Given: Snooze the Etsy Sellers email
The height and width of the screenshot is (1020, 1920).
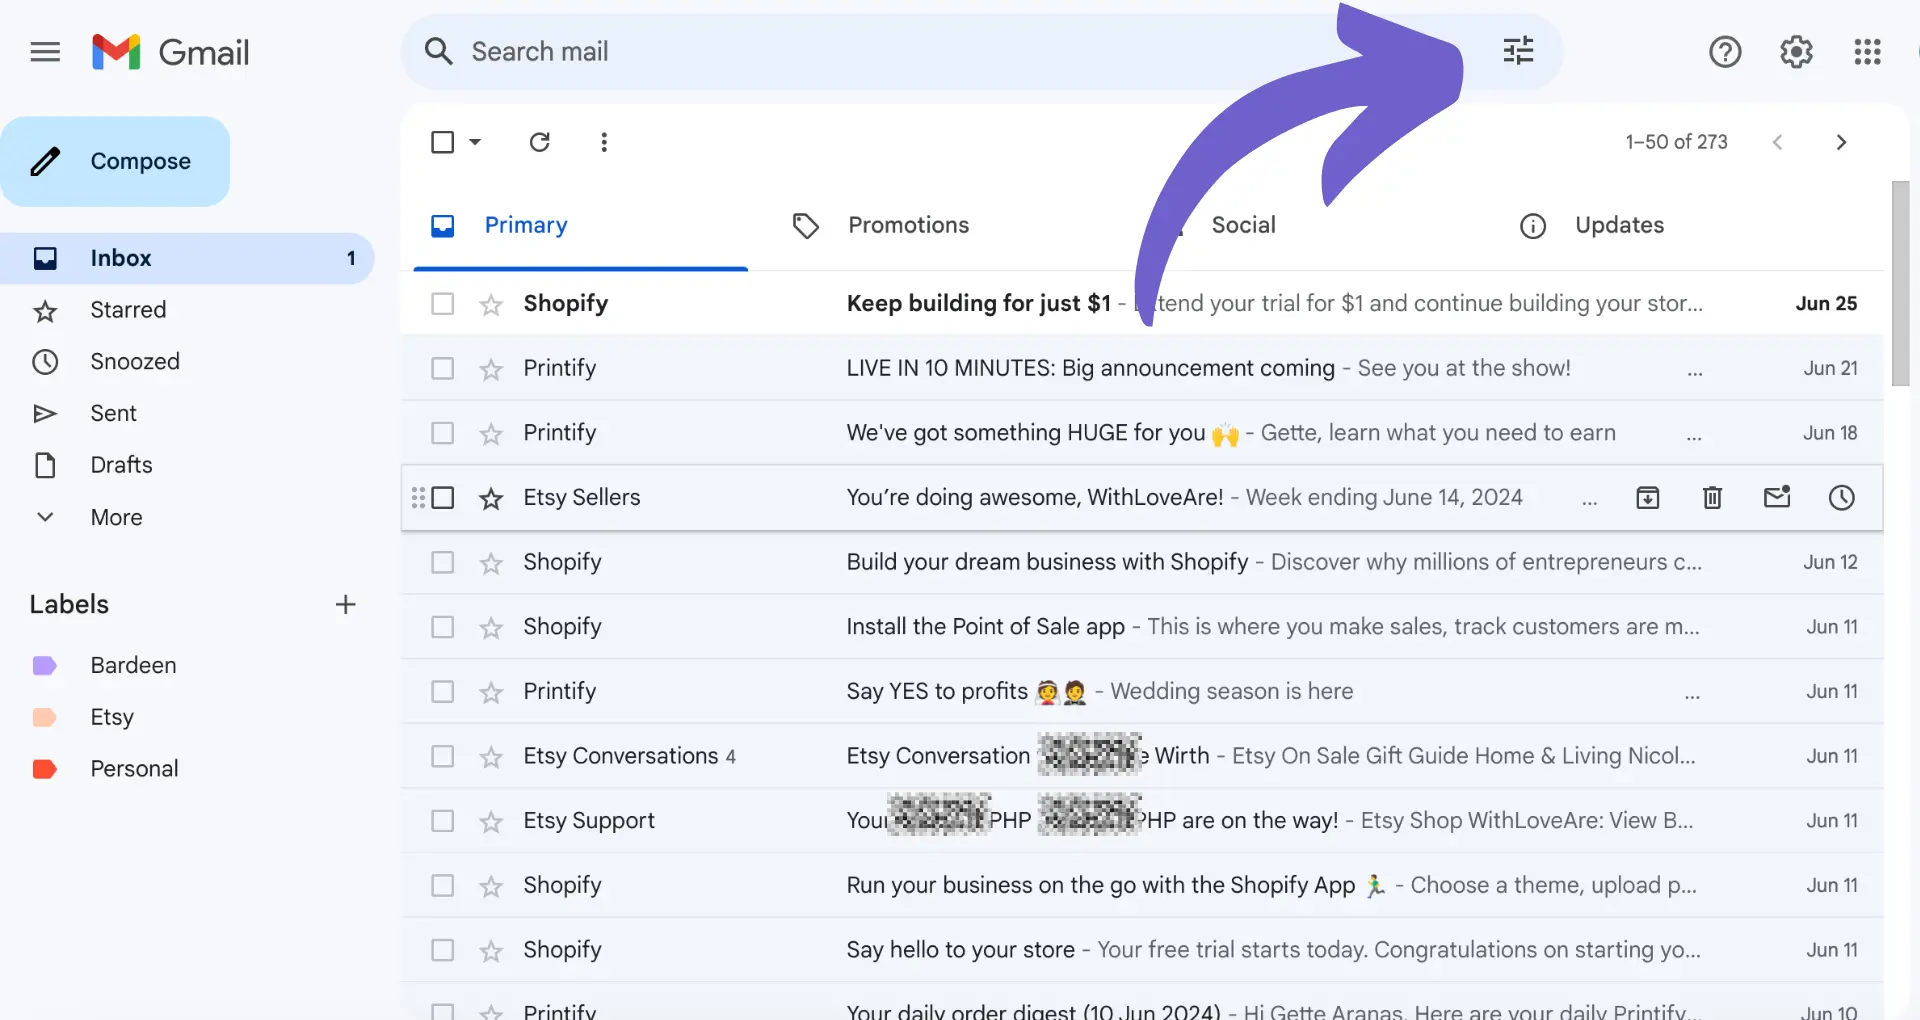Looking at the screenshot, I should (1841, 497).
